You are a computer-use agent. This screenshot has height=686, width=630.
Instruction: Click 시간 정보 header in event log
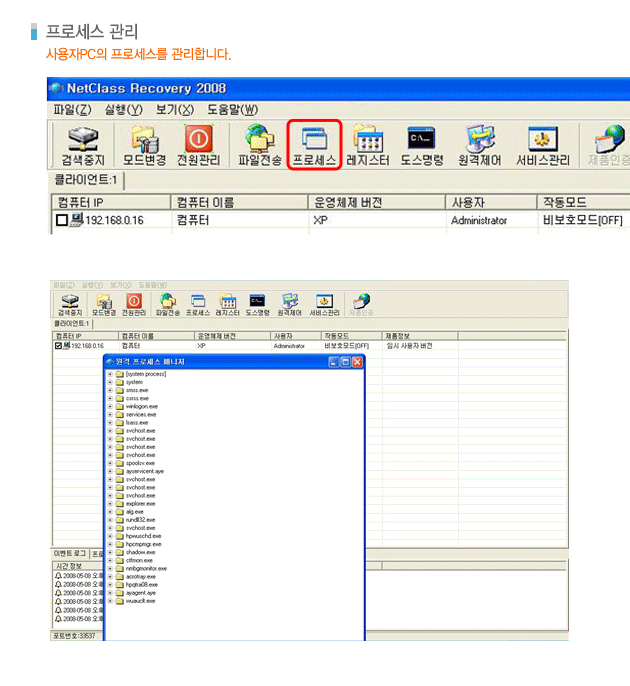pos(77,566)
